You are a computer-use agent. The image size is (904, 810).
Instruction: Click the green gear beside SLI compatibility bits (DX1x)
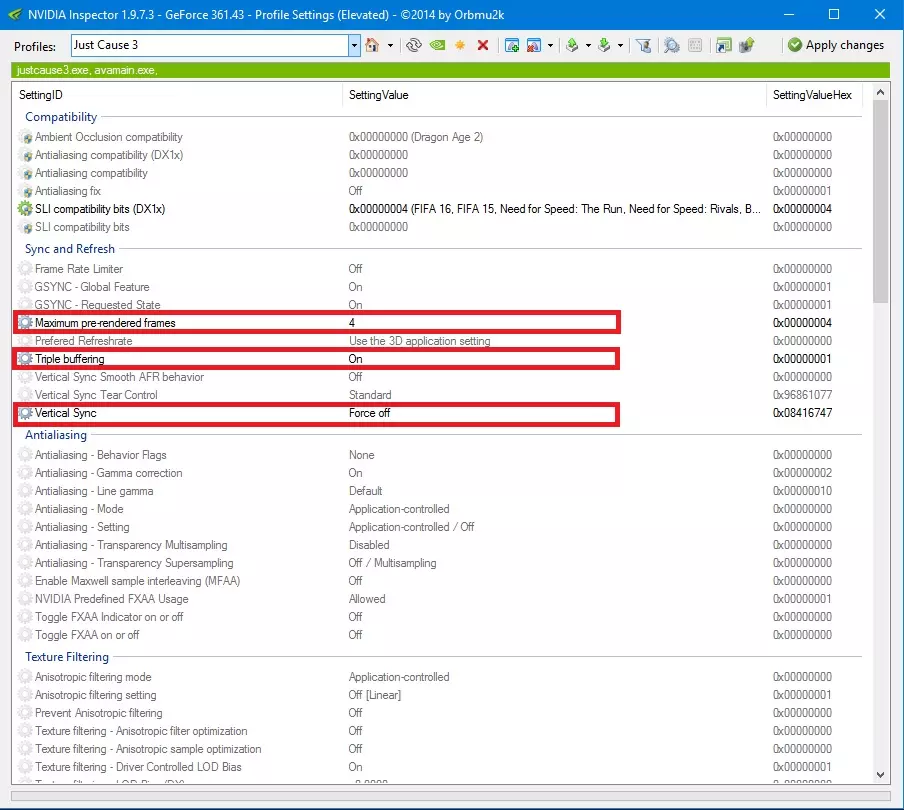click(25, 209)
